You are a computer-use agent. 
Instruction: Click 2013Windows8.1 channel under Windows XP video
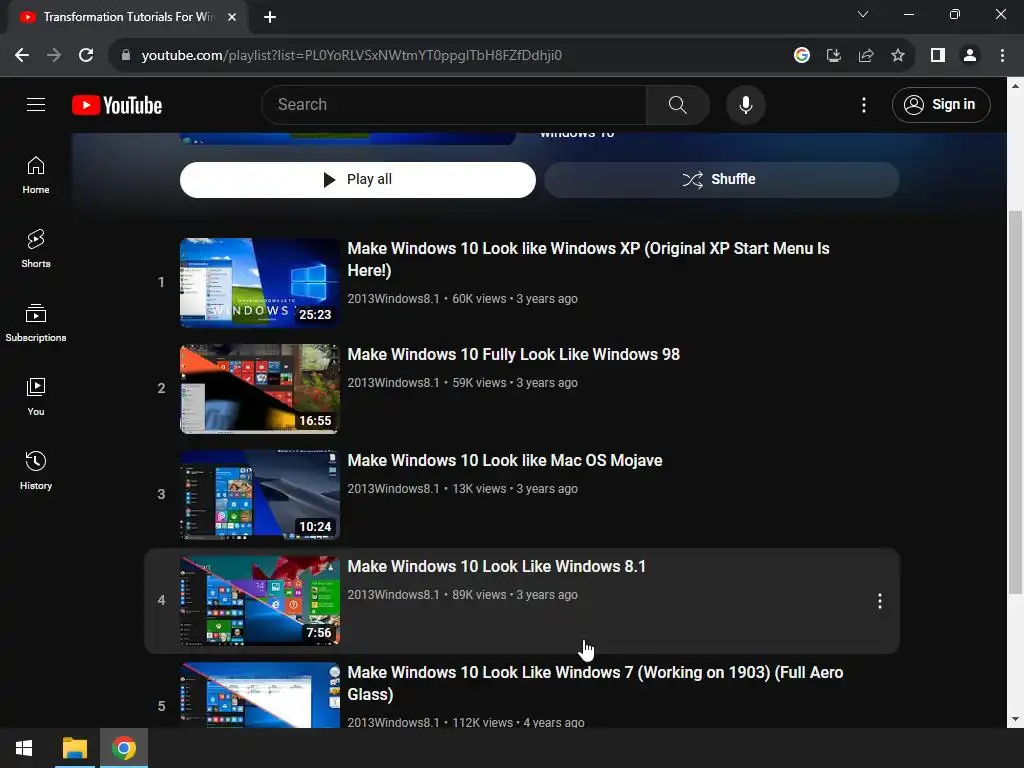tap(393, 298)
